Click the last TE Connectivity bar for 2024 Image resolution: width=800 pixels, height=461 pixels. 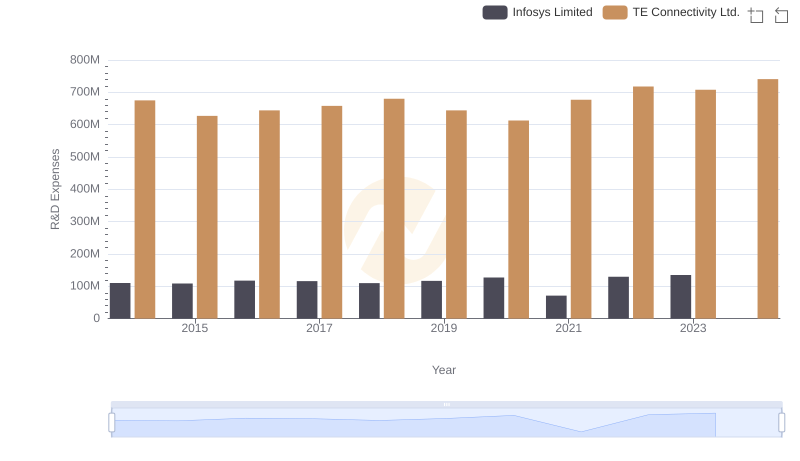point(768,199)
